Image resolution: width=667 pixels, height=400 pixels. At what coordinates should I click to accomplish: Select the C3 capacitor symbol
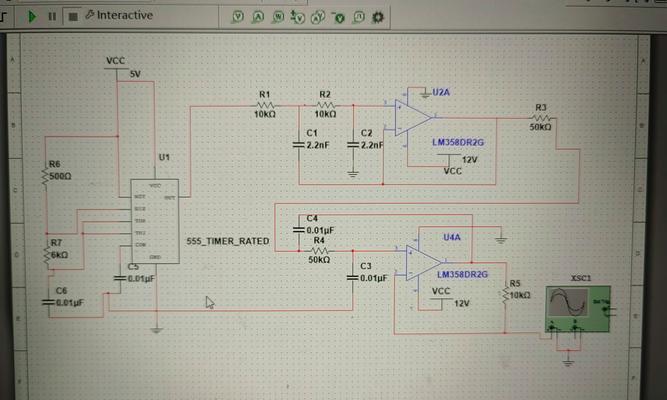353,278
